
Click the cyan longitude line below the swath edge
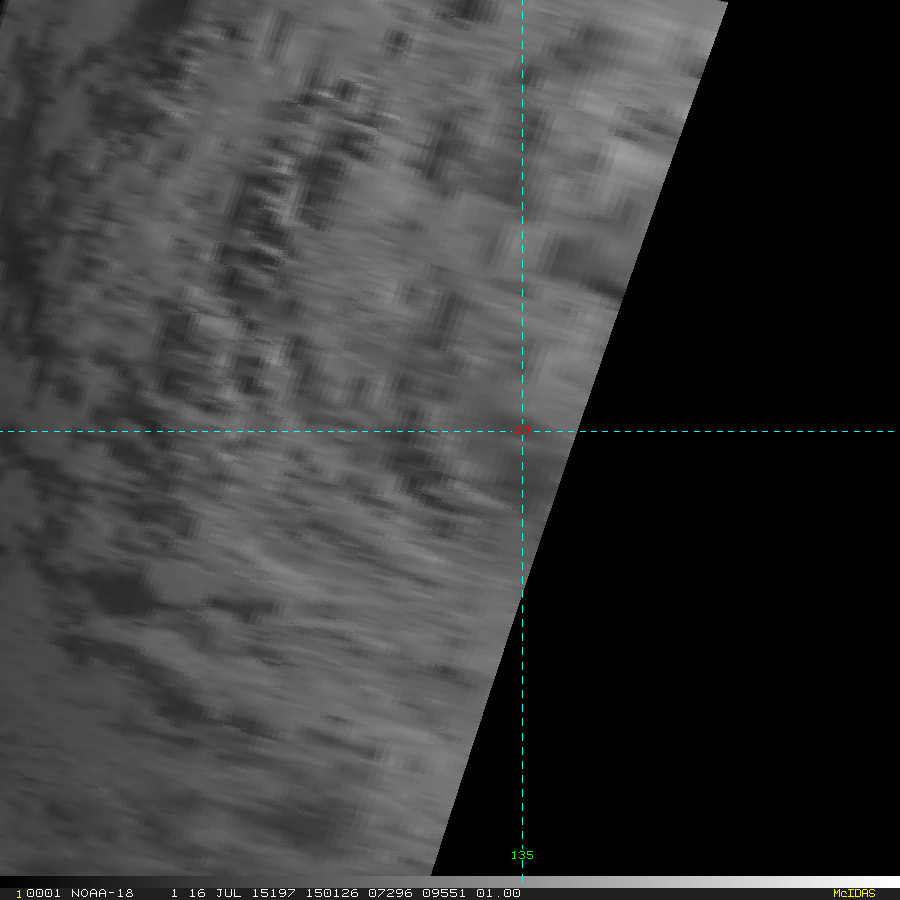522,720
